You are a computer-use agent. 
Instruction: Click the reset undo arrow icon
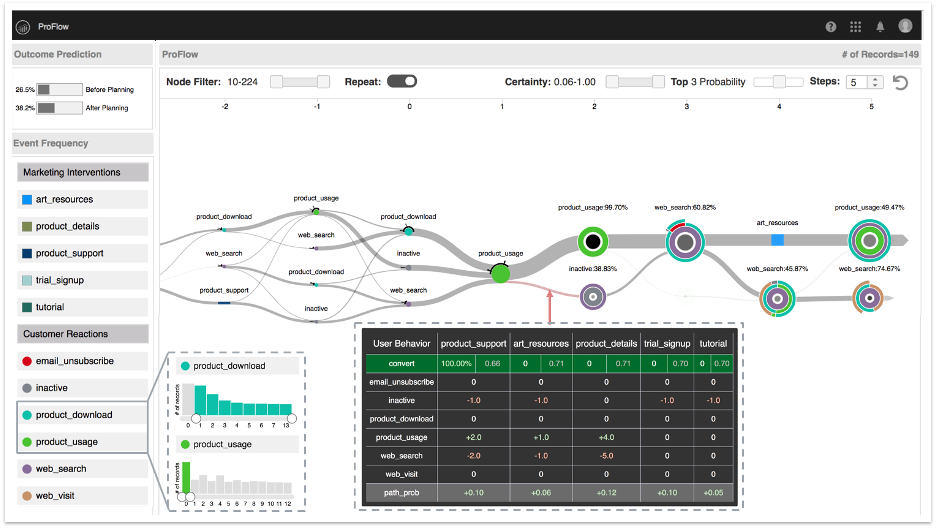(x=901, y=83)
